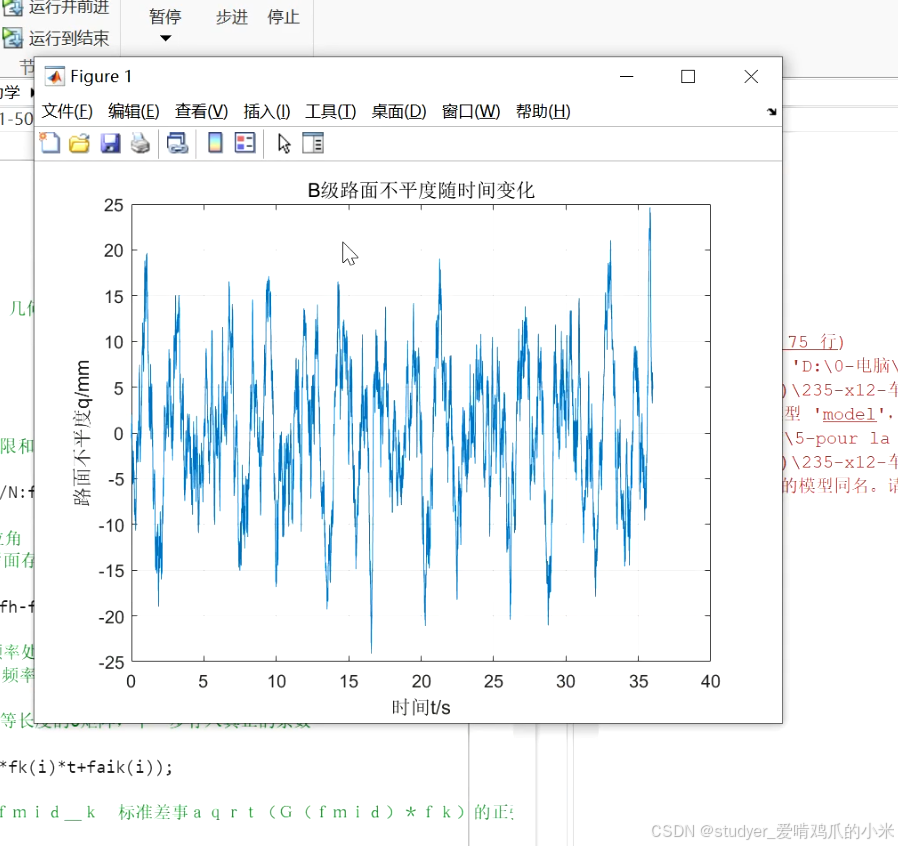Click the dock figure arrow at menu bar end
Image resolution: width=898 pixels, height=846 pixels.
(x=771, y=112)
